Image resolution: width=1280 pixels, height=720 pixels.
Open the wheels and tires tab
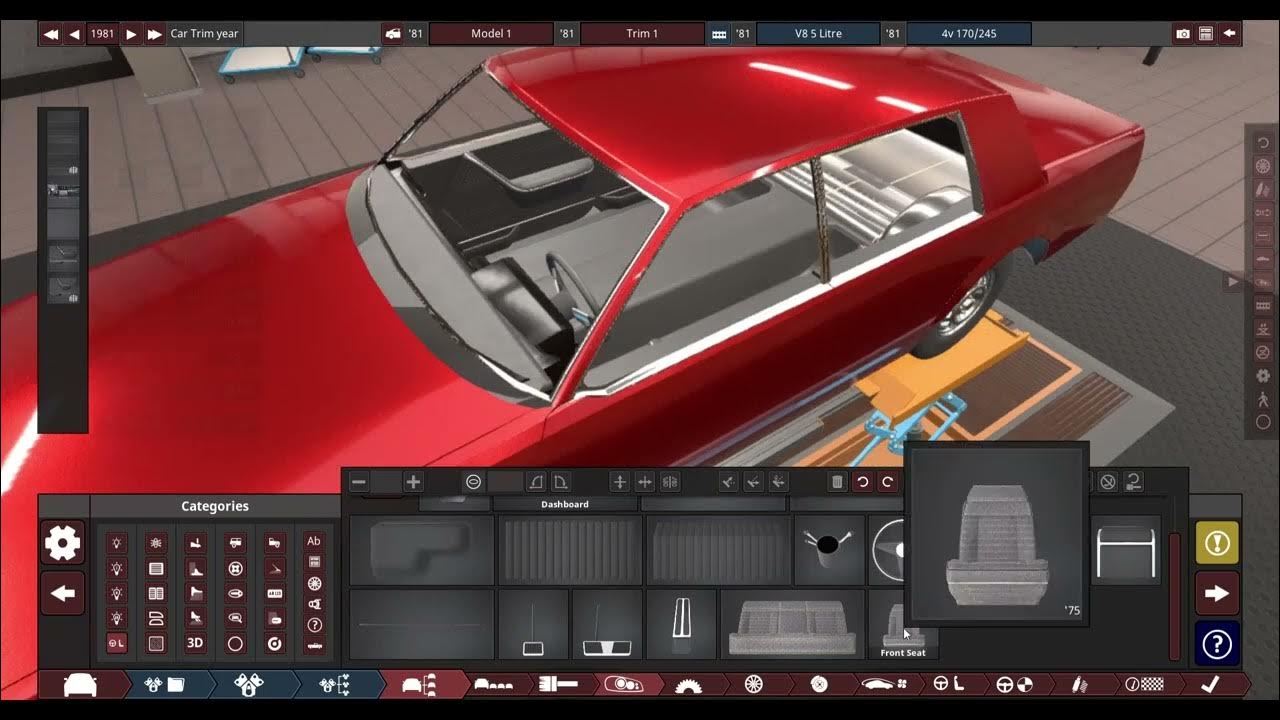[x=754, y=684]
